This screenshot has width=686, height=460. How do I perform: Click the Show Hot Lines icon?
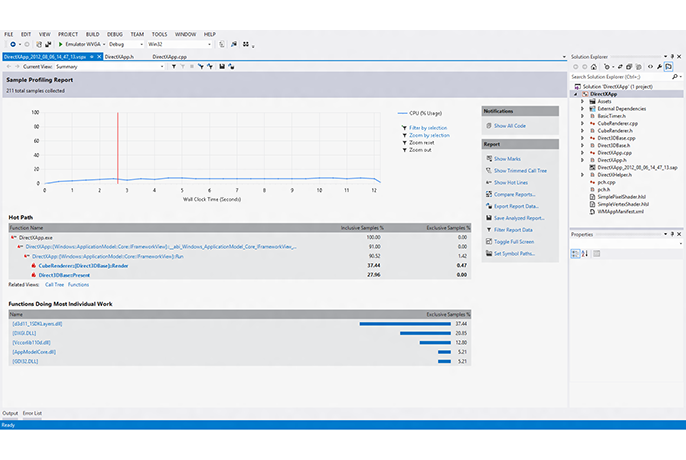click(x=489, y=182)
